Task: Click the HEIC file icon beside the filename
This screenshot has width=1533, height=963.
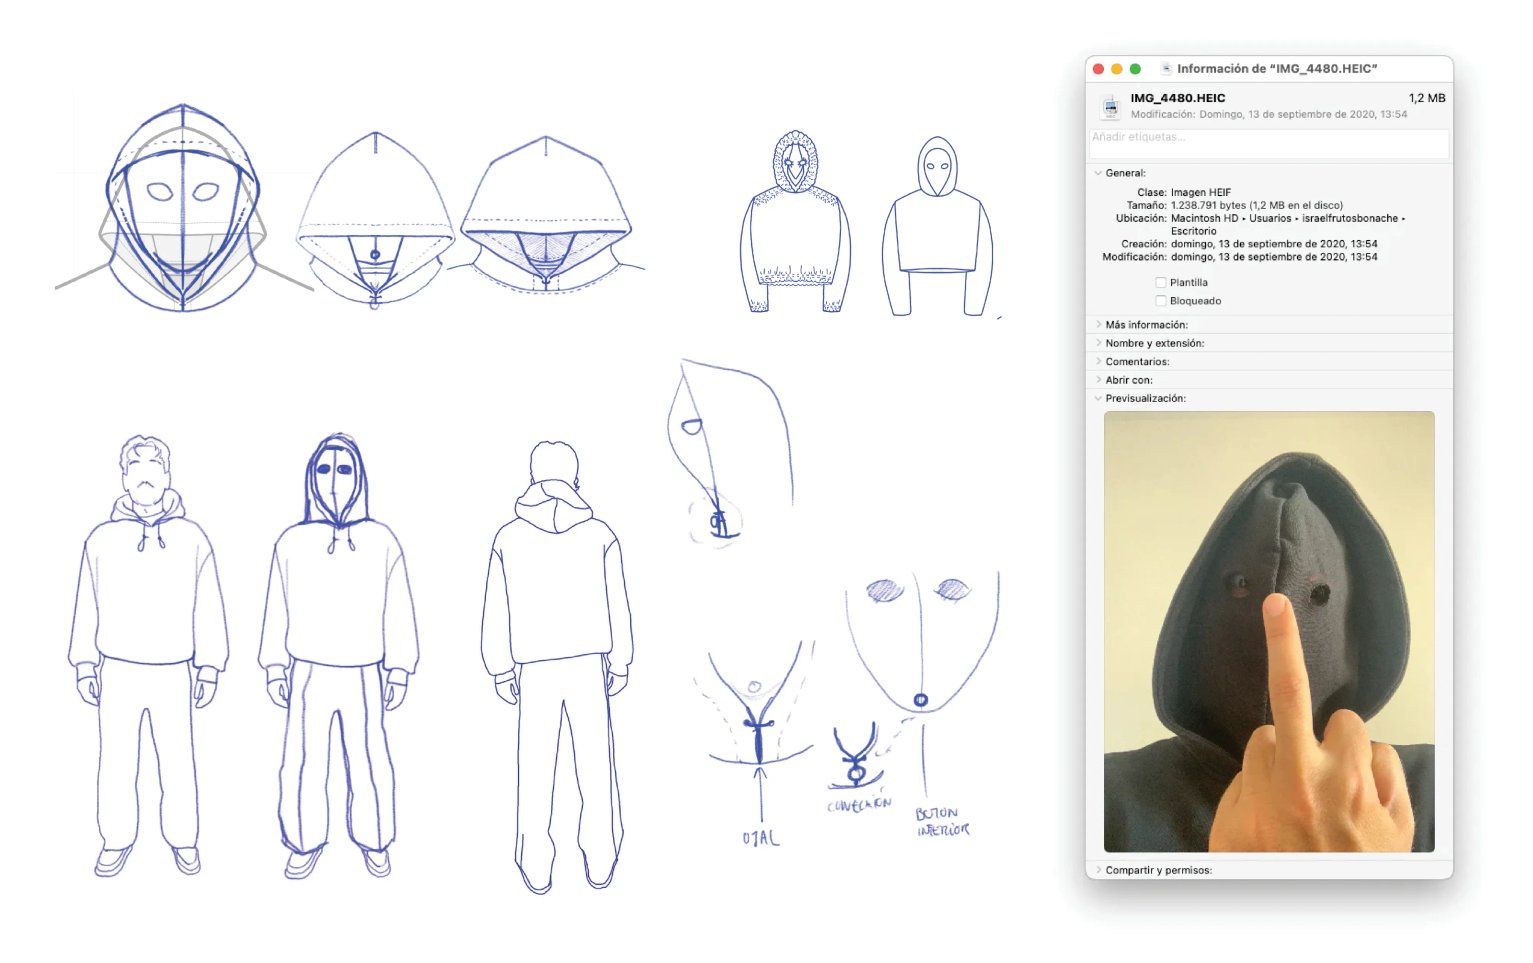Action: (x=1110, y=106)
